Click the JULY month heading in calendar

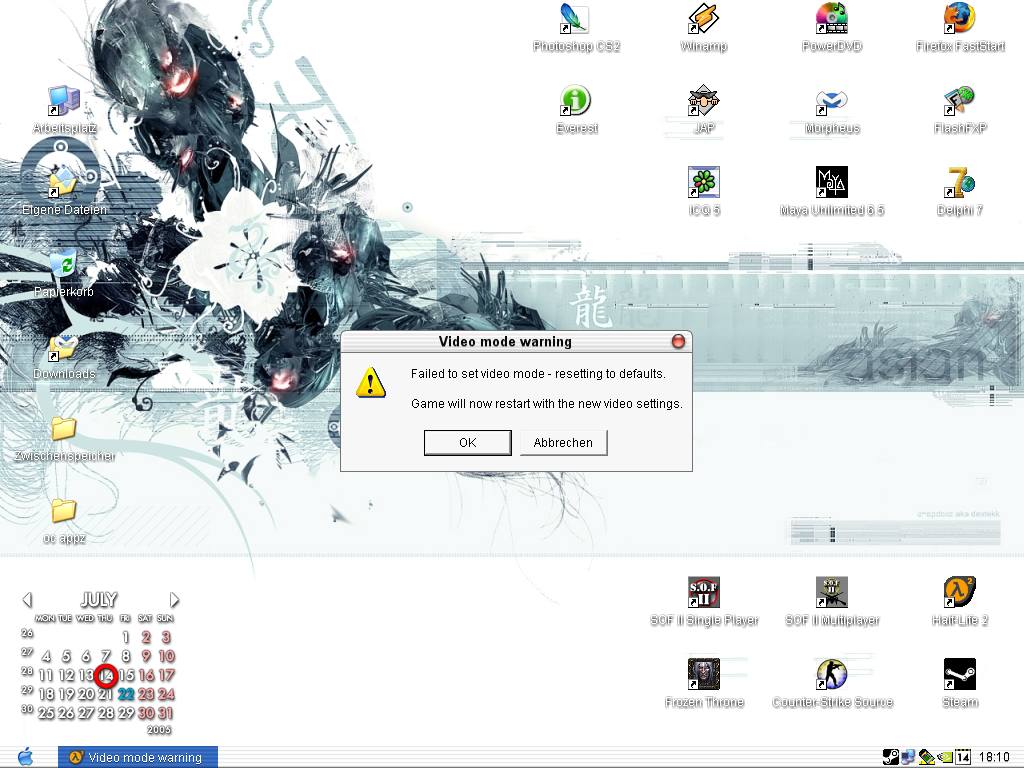pos(99,600)
